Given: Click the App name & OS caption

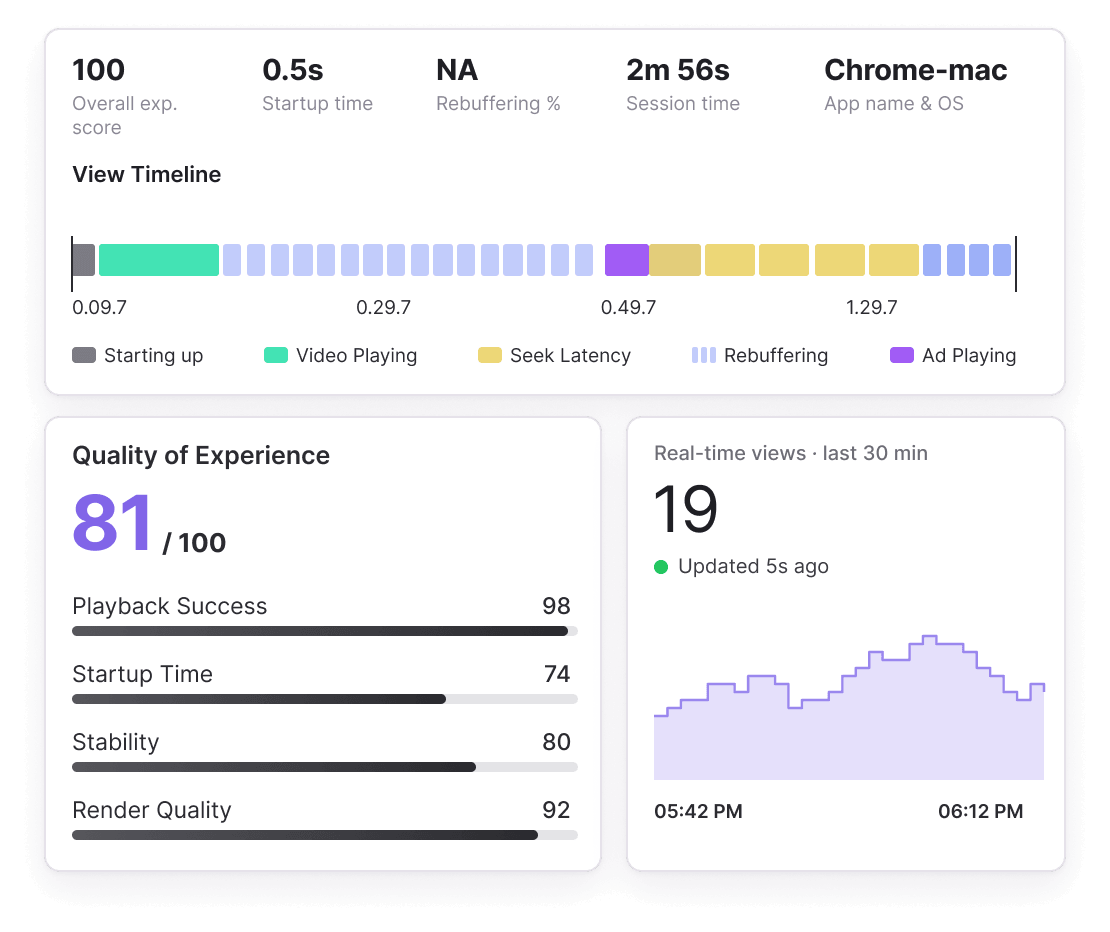Looking at the screenshot, I should pos(894,103).
